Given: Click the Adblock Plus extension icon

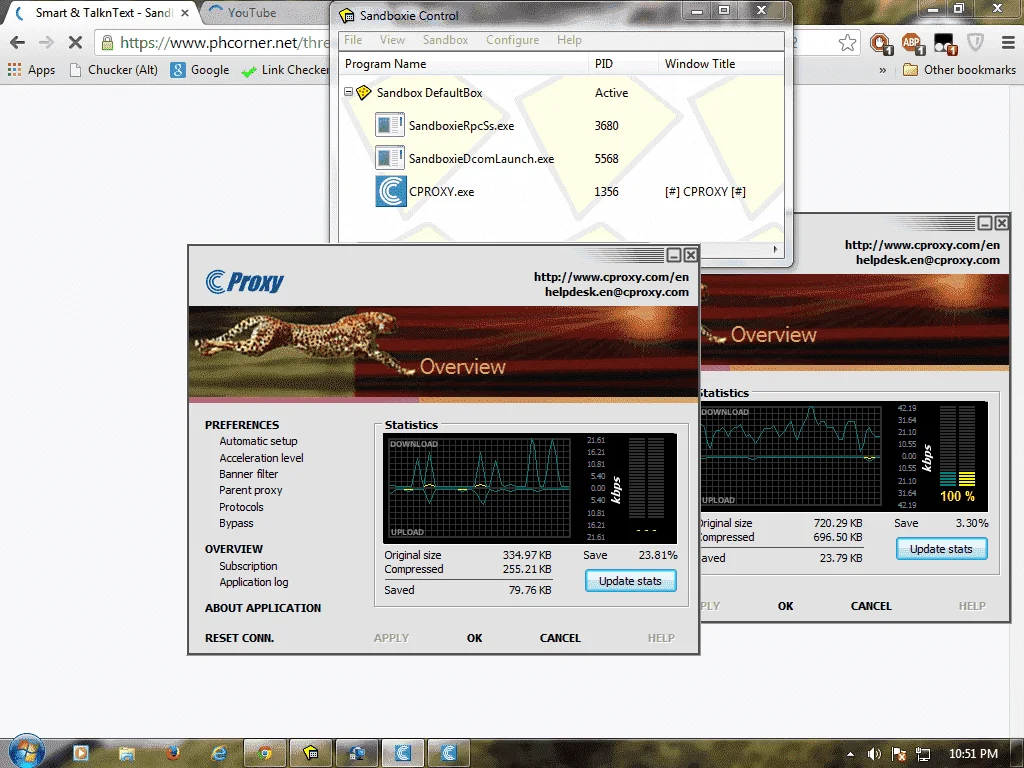Looking at the screenshot, I should (912, 43).
